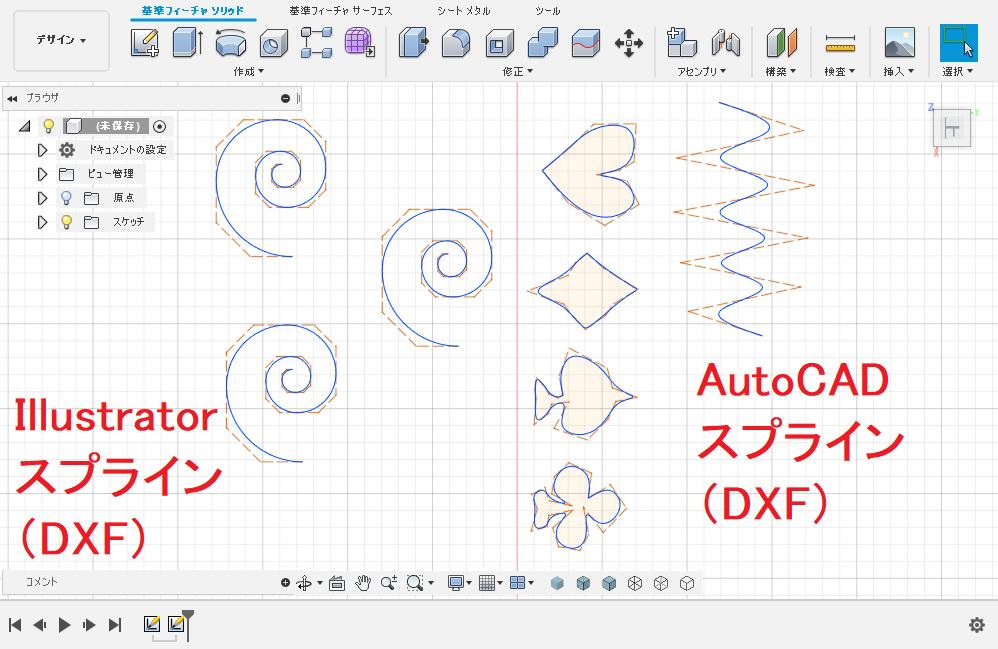Viewport: 998px width, 649px height.
Task: Open the 修正 dropdown menu
Action: pyautogui.click(x=517, y=71)
